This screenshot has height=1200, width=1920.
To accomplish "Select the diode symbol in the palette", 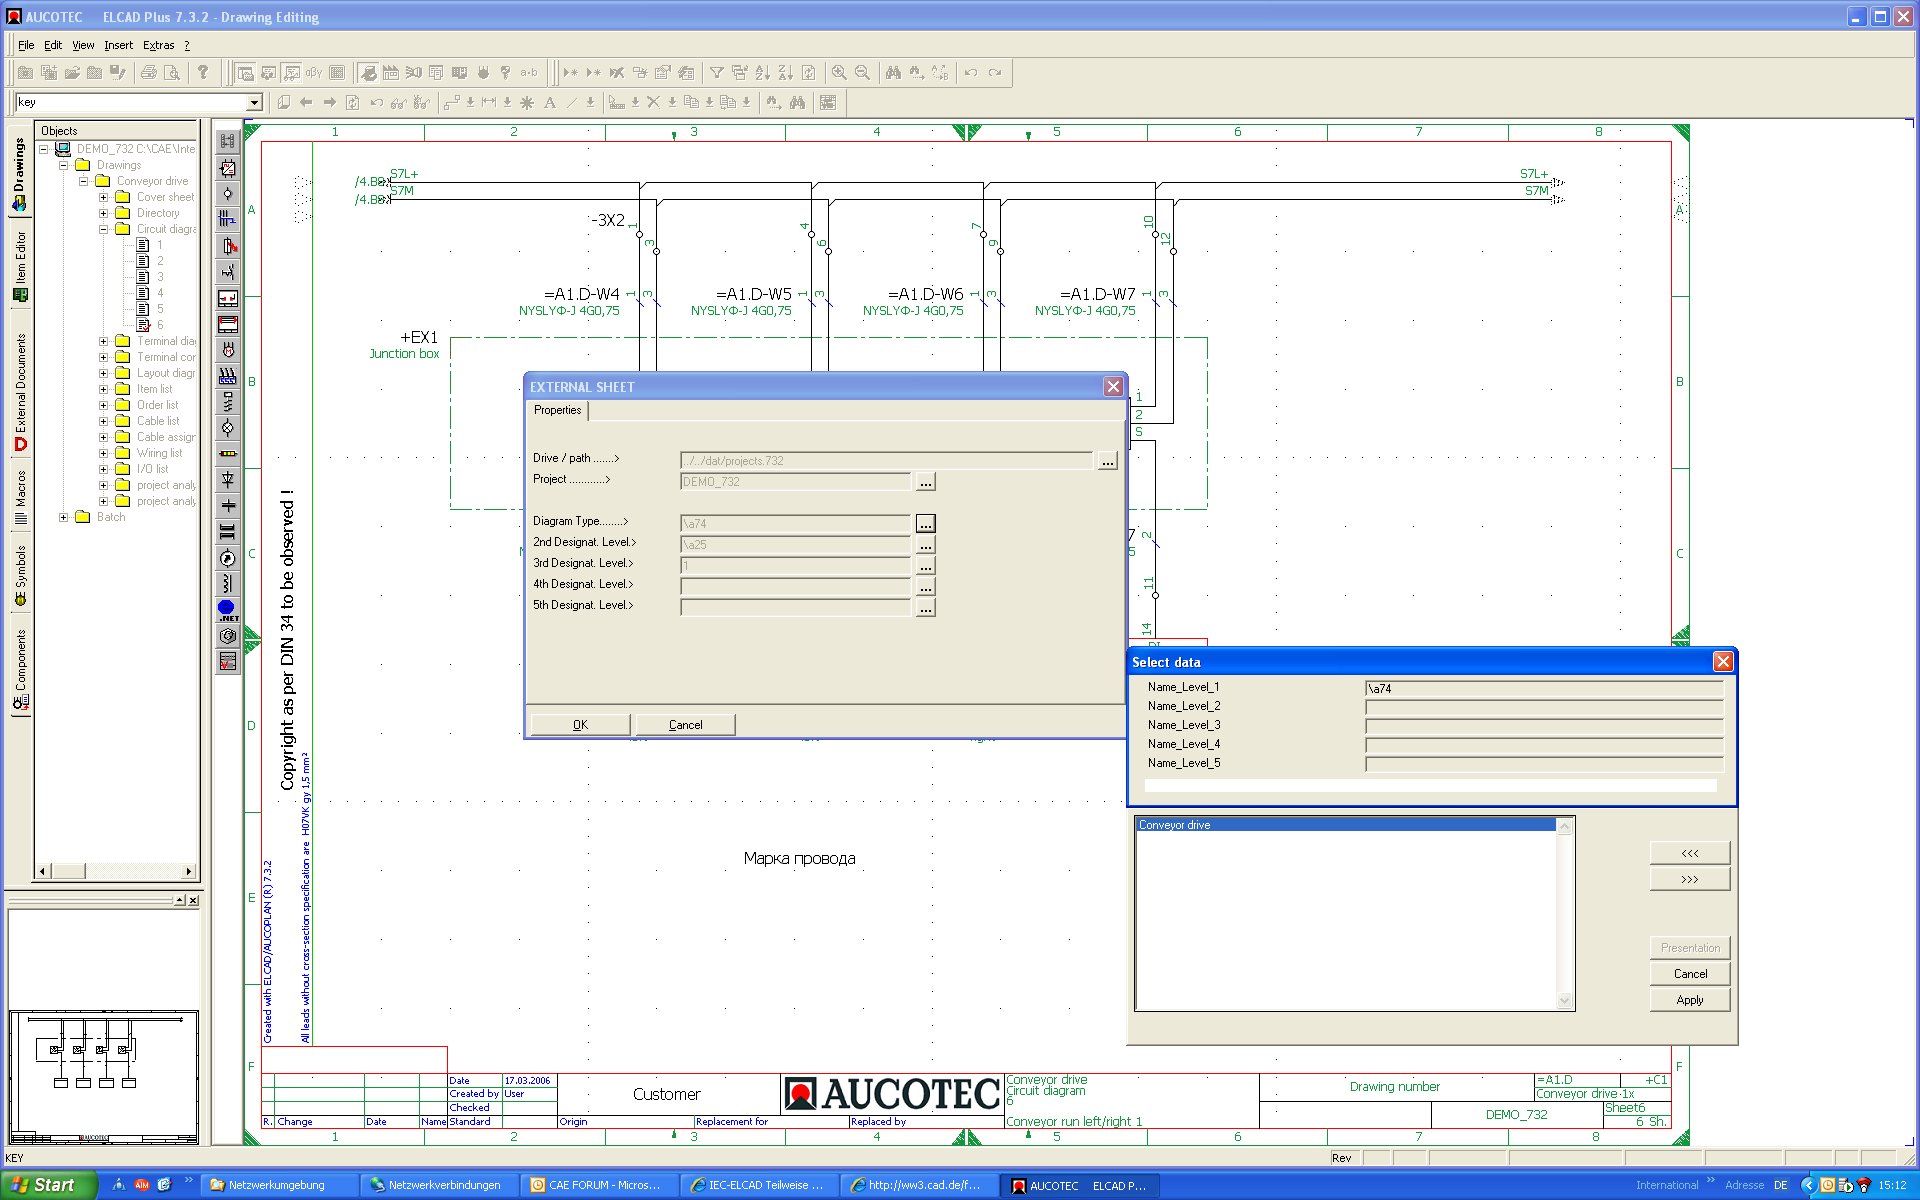I will point(228,480).
